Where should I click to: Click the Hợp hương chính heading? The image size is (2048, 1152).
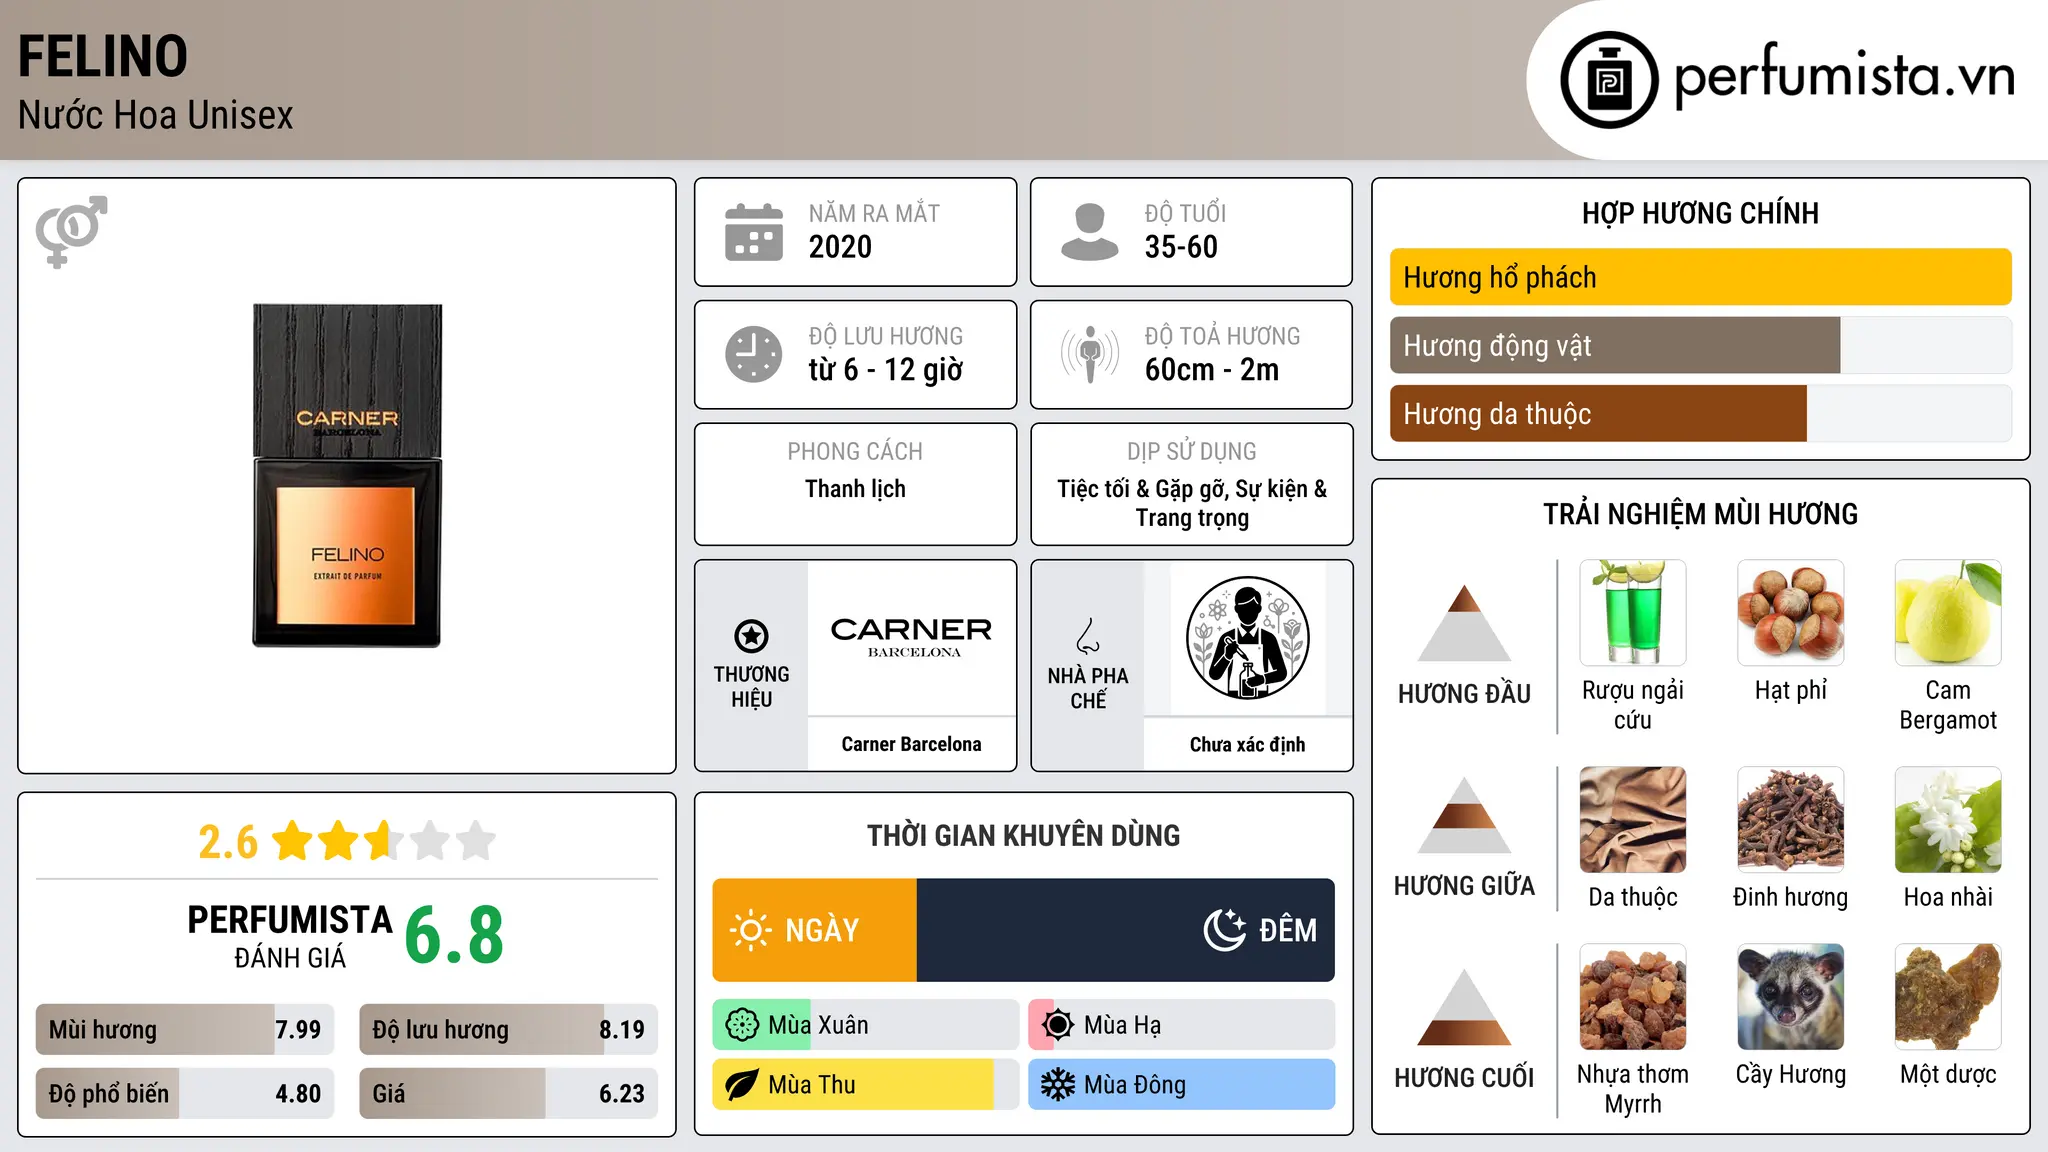coord(1700,213)
